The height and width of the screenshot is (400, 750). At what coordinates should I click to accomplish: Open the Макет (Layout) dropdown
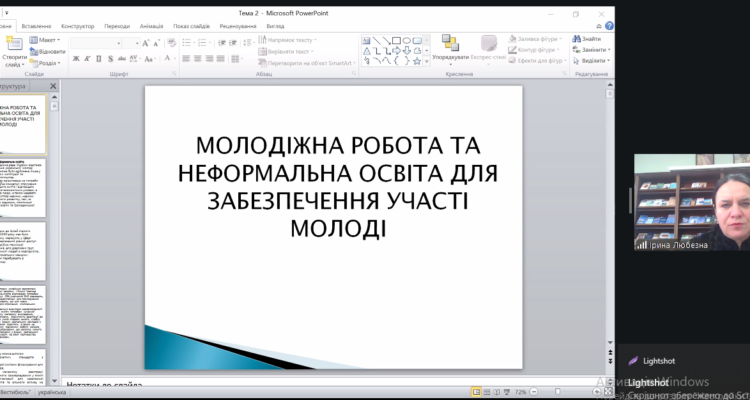[47, 40]
